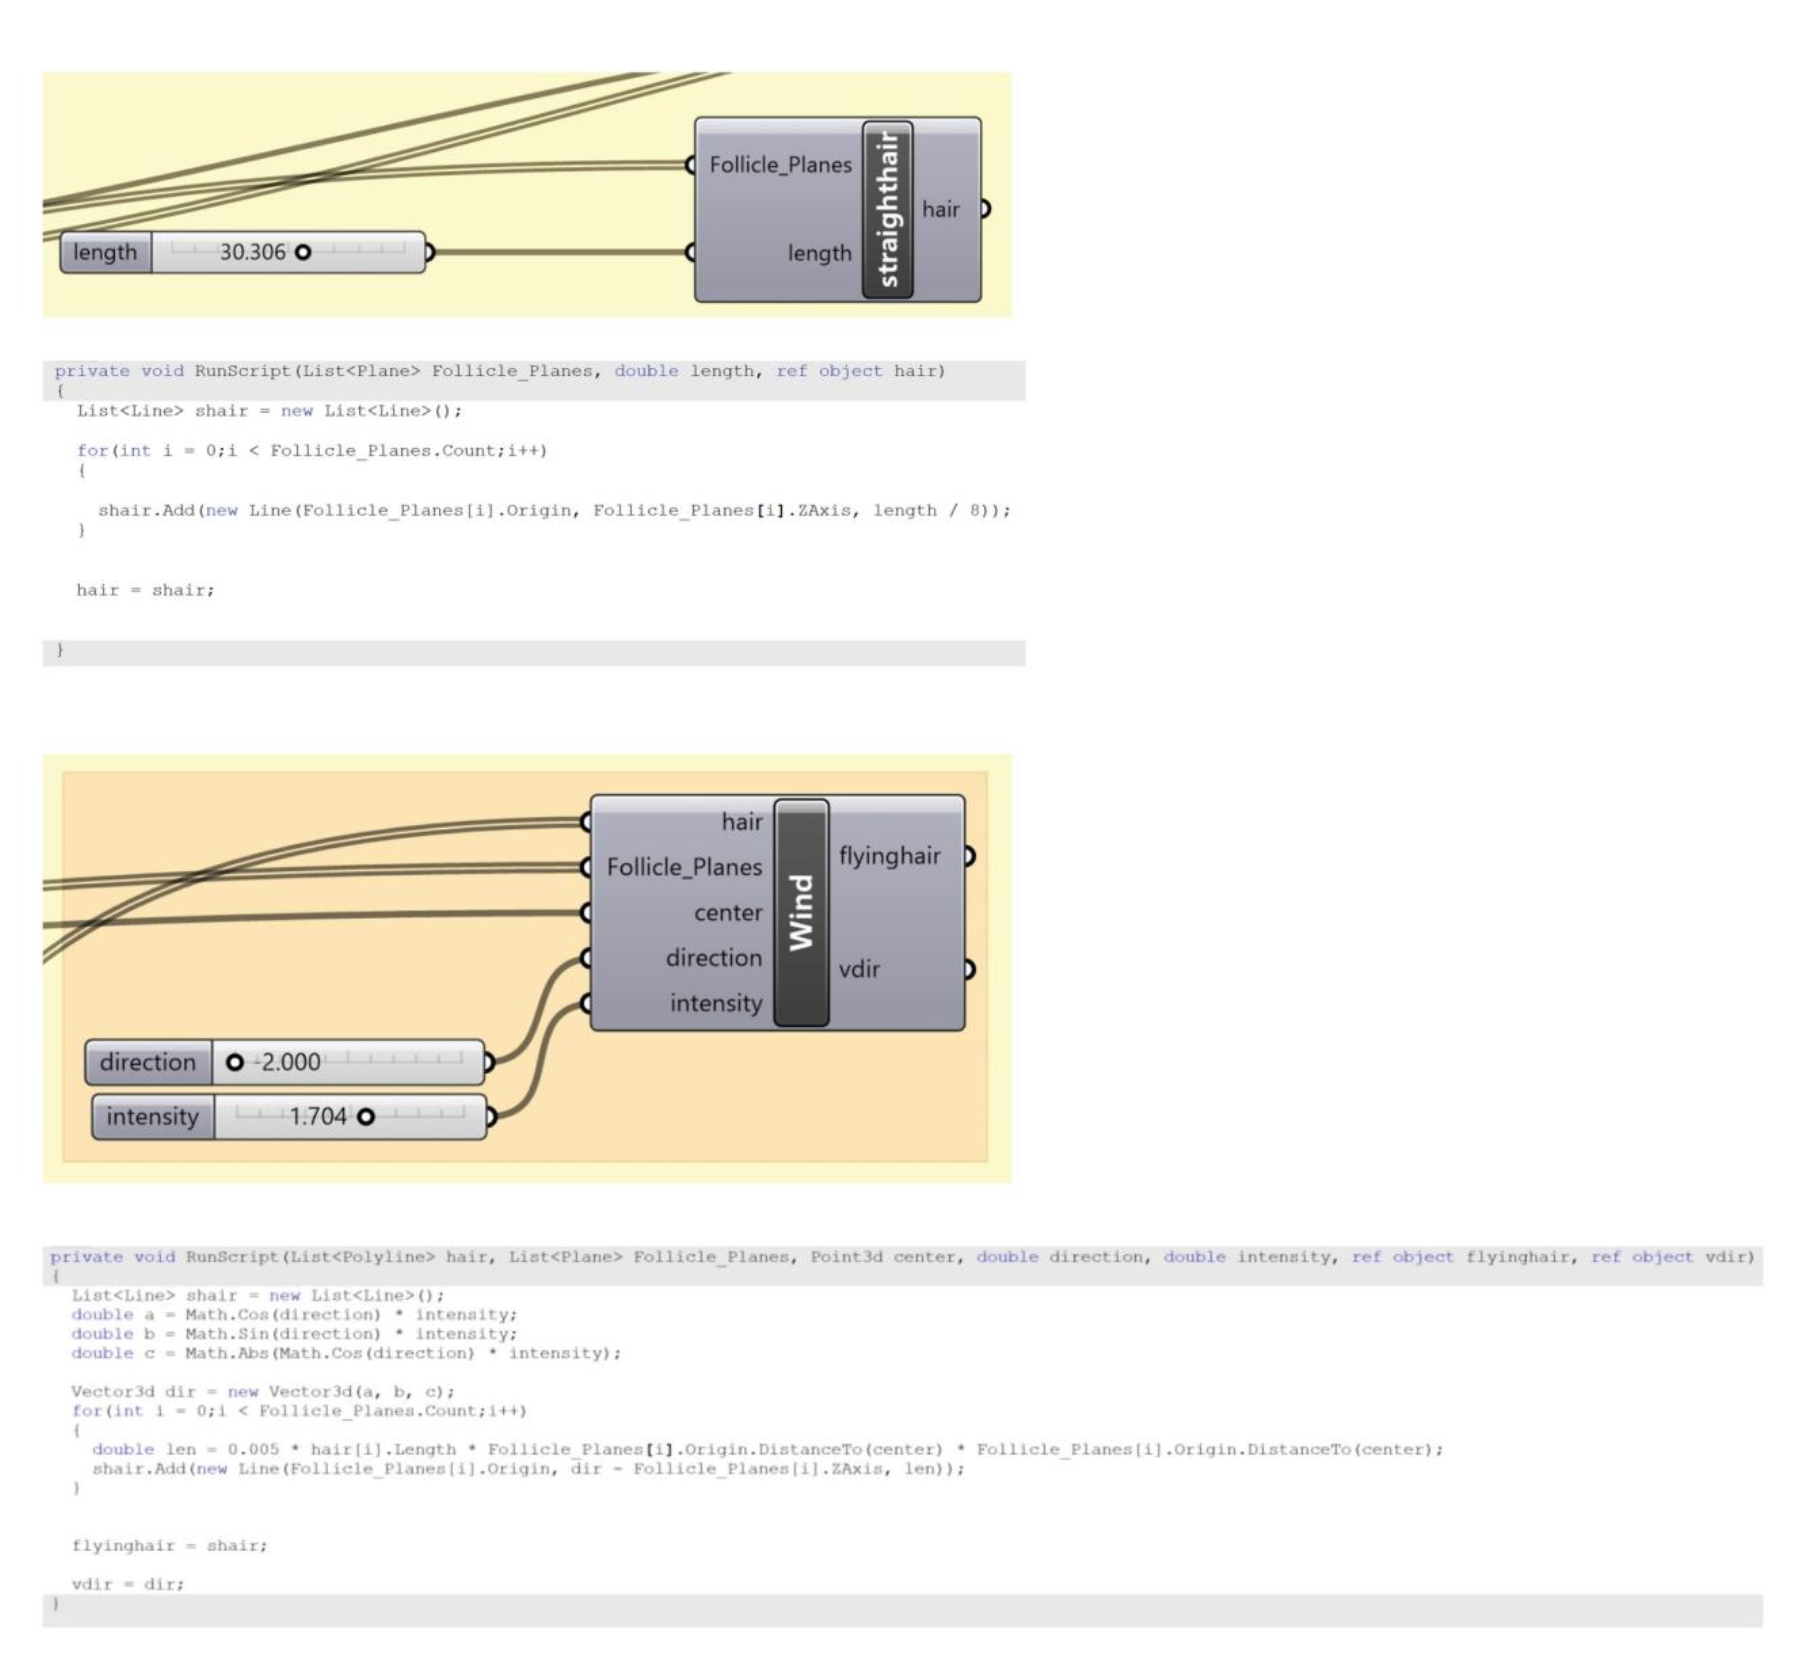This screenshot has width=1798, height=1676.
Task: Click the first script's for-loop line
Action: (312, 451)
